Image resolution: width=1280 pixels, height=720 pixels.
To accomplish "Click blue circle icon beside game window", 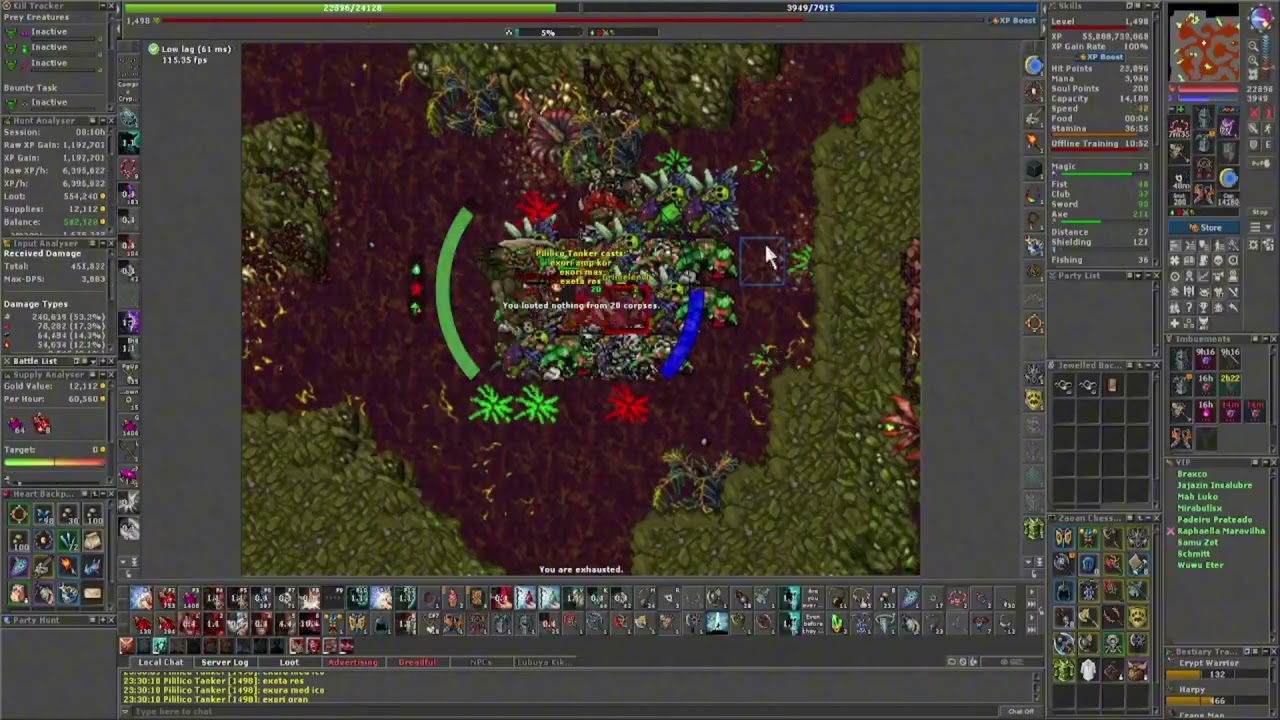I will [x=1033, y=65].
